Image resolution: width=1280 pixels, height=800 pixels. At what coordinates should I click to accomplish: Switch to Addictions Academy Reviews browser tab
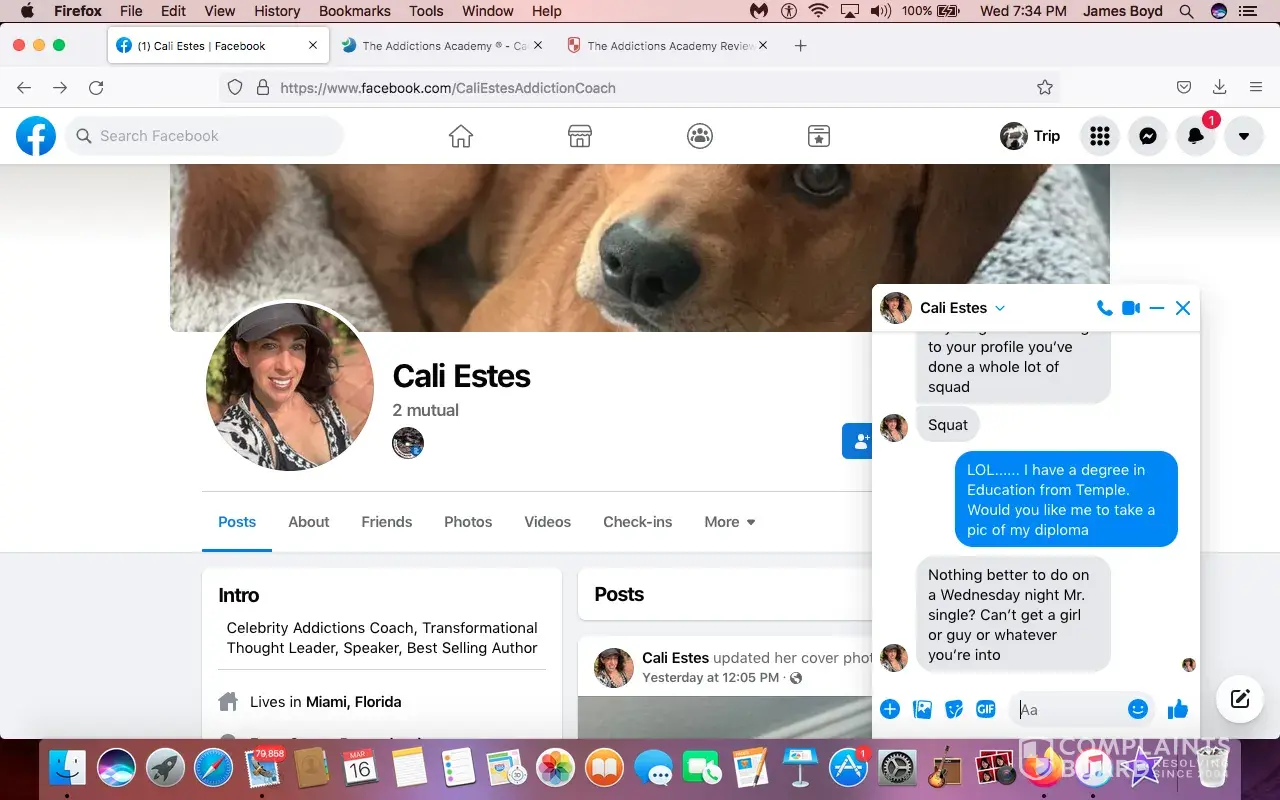[x=668, y=46]
